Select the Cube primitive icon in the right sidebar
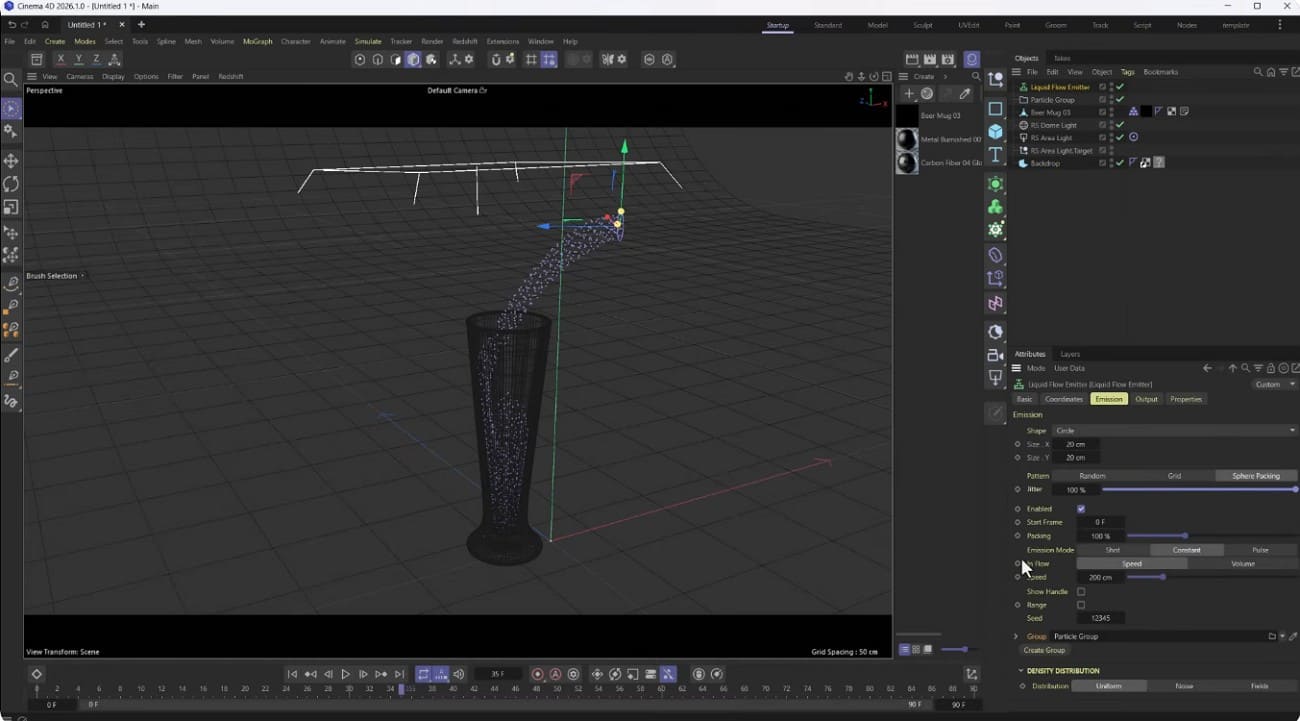Viewport: 1300px width, 721px height. (995, 132)
